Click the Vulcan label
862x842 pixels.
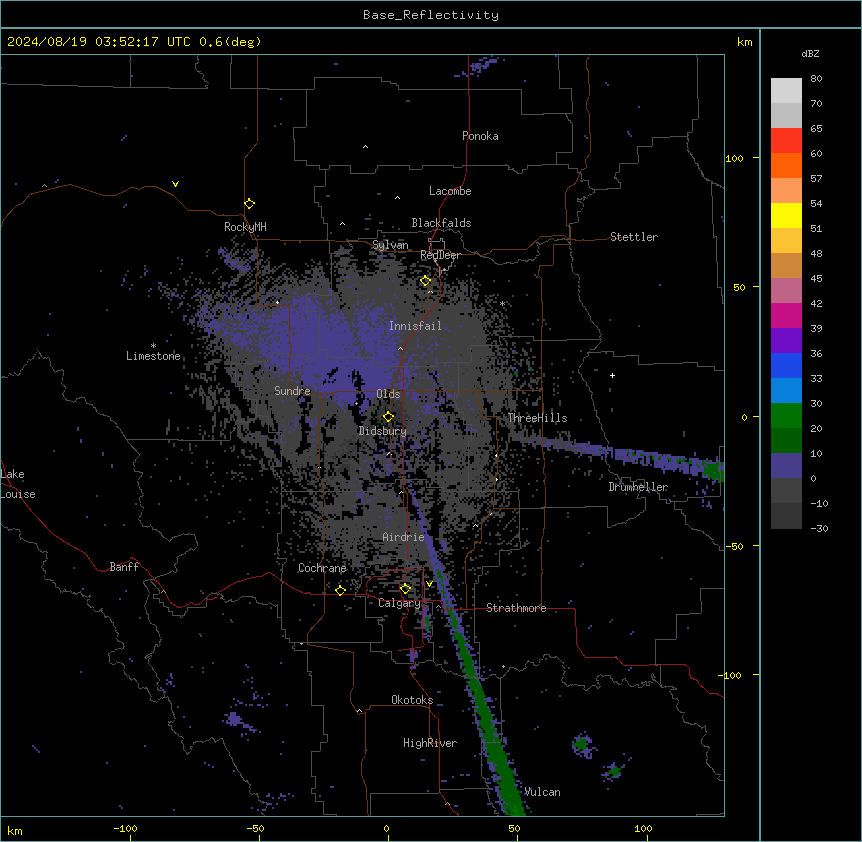542,792
